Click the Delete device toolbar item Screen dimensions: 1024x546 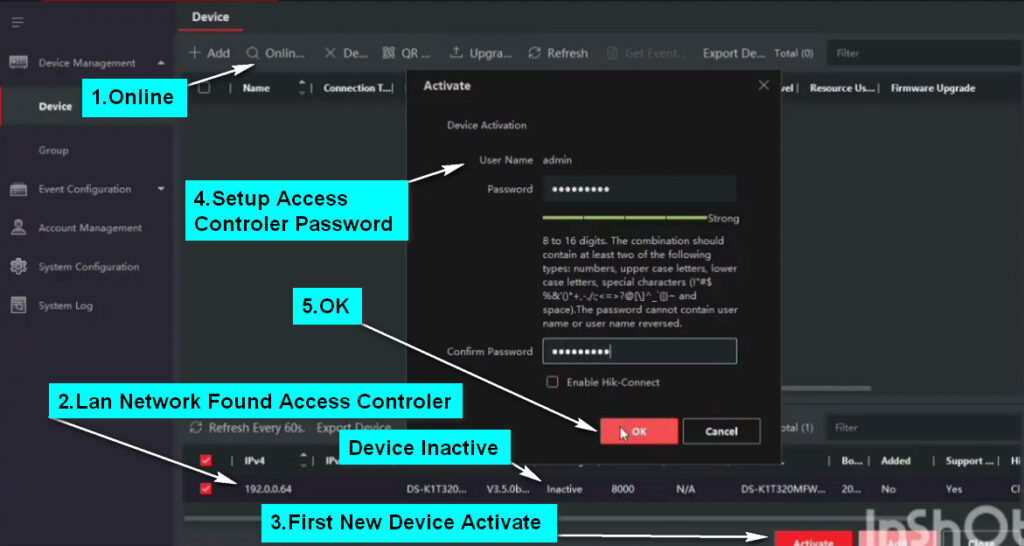[347, 54]
